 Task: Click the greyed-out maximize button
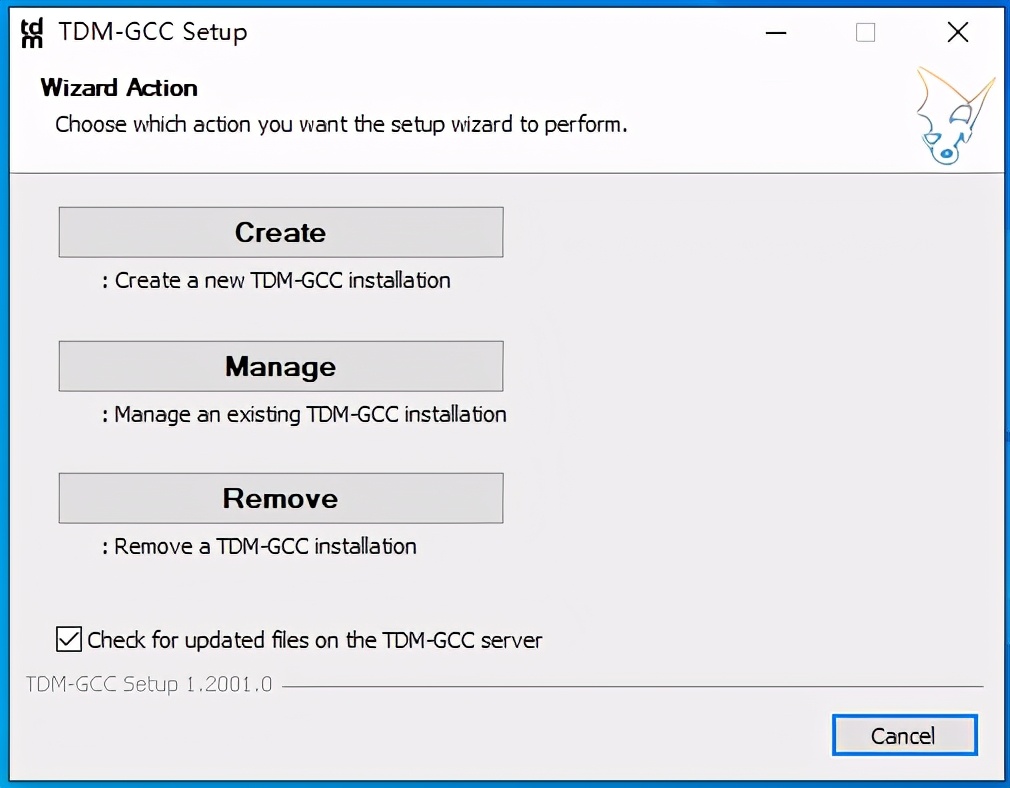point(866,33)
